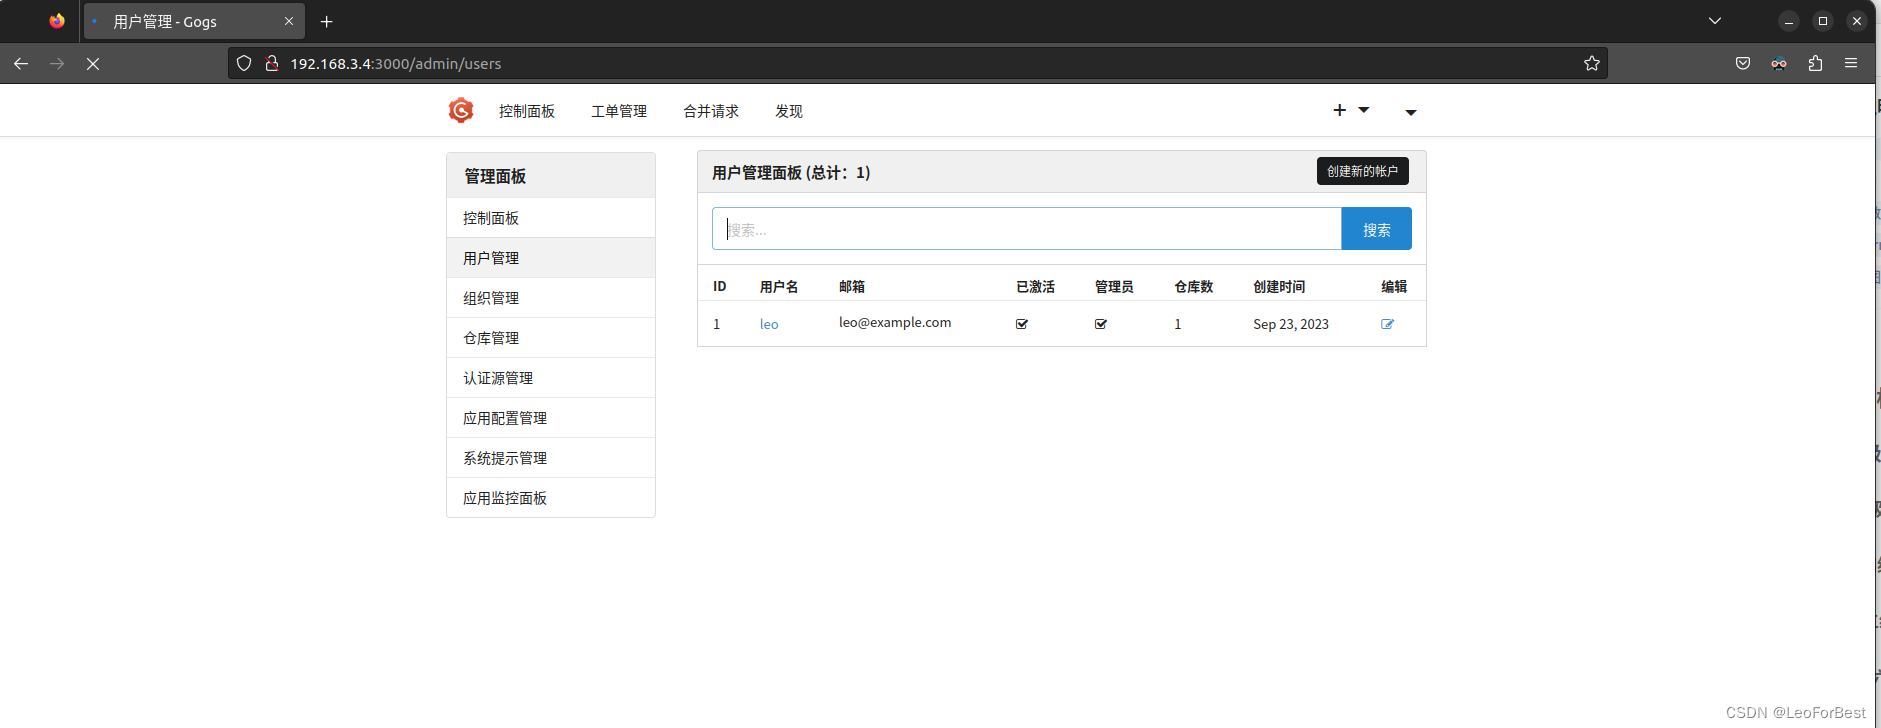Click the 仓库数 column header

[1194, 286]
